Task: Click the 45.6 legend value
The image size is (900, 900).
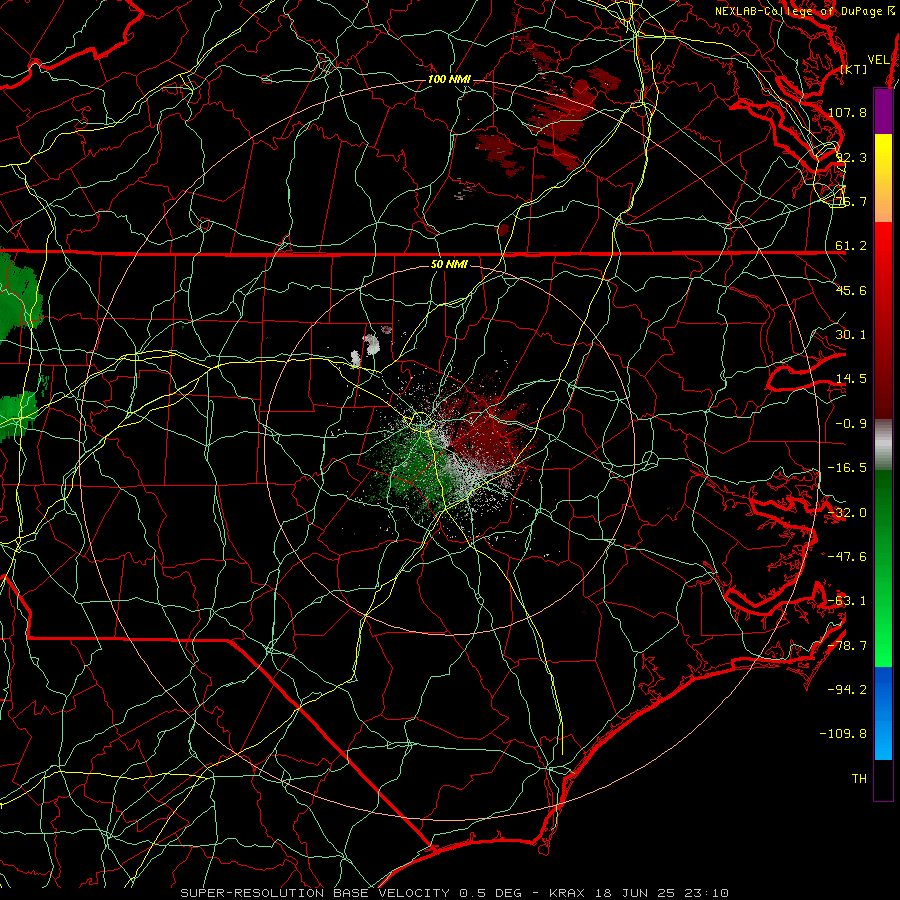Action: [x=851, y=290]
